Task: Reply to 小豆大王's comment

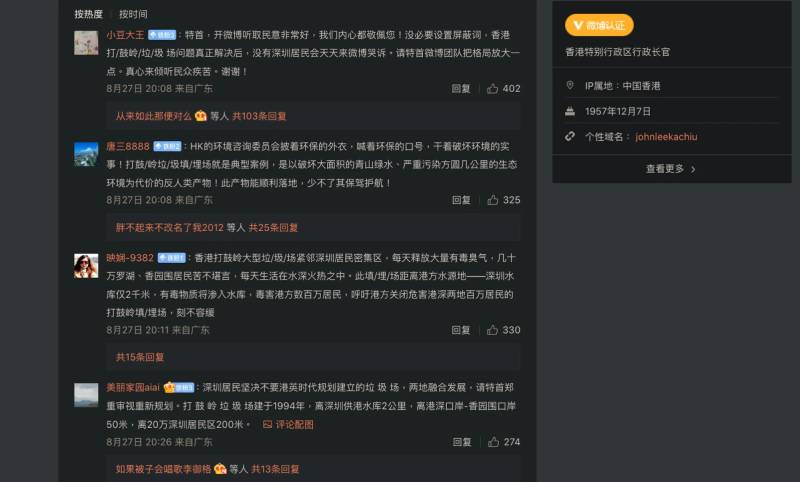Action: pyautogui.click(x=461, y=89)
